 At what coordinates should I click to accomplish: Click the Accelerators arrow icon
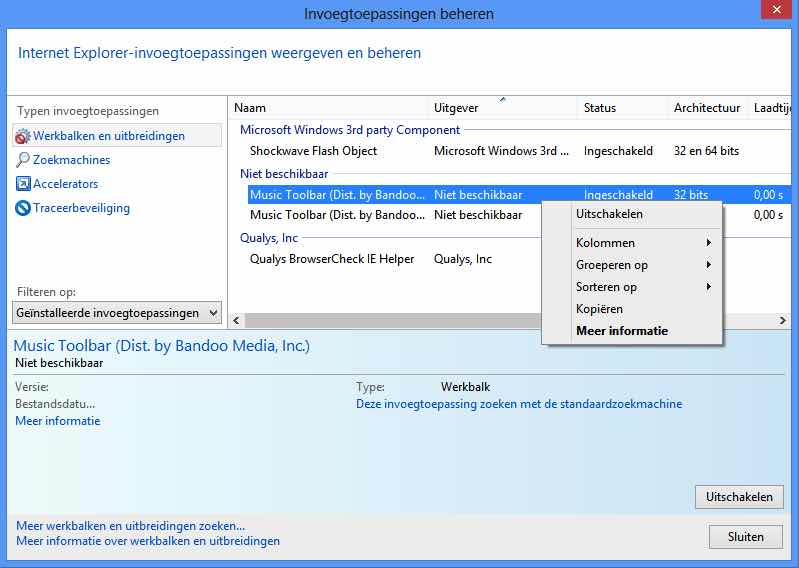pyautogui.click(x=23, y=184)
